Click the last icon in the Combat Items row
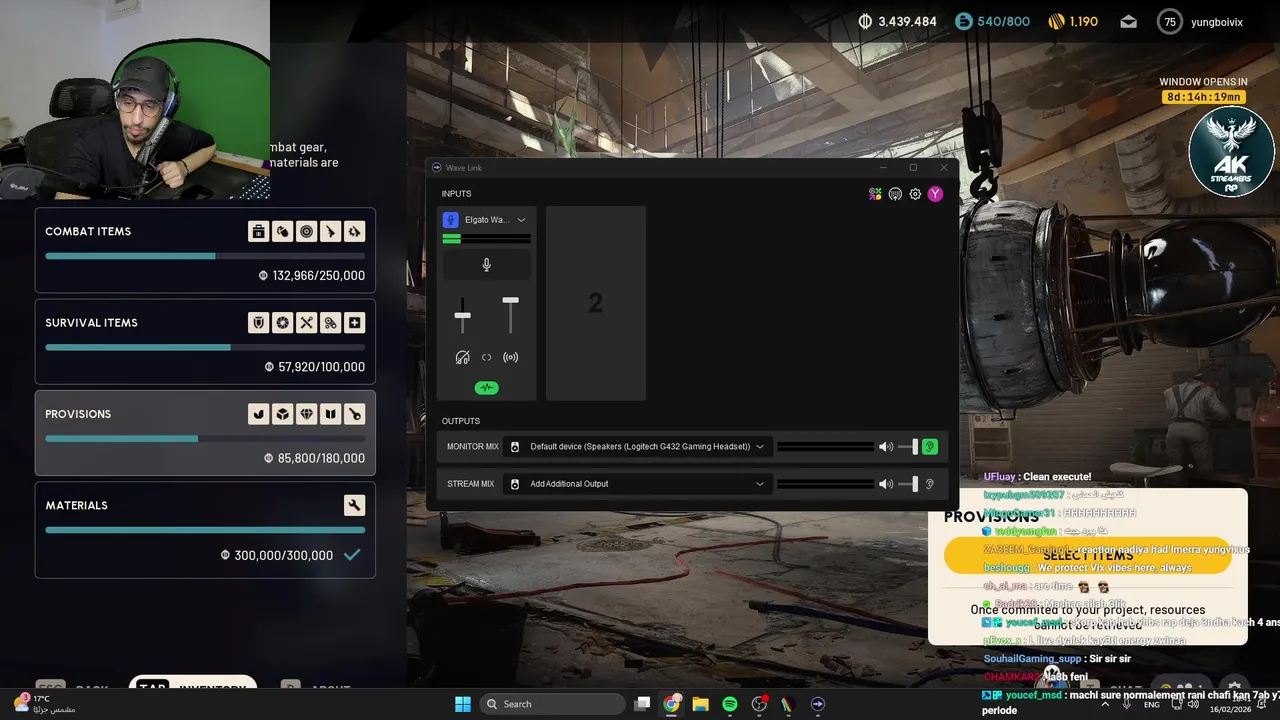This screenshot has width=1280, height=720. pos(354,232)
